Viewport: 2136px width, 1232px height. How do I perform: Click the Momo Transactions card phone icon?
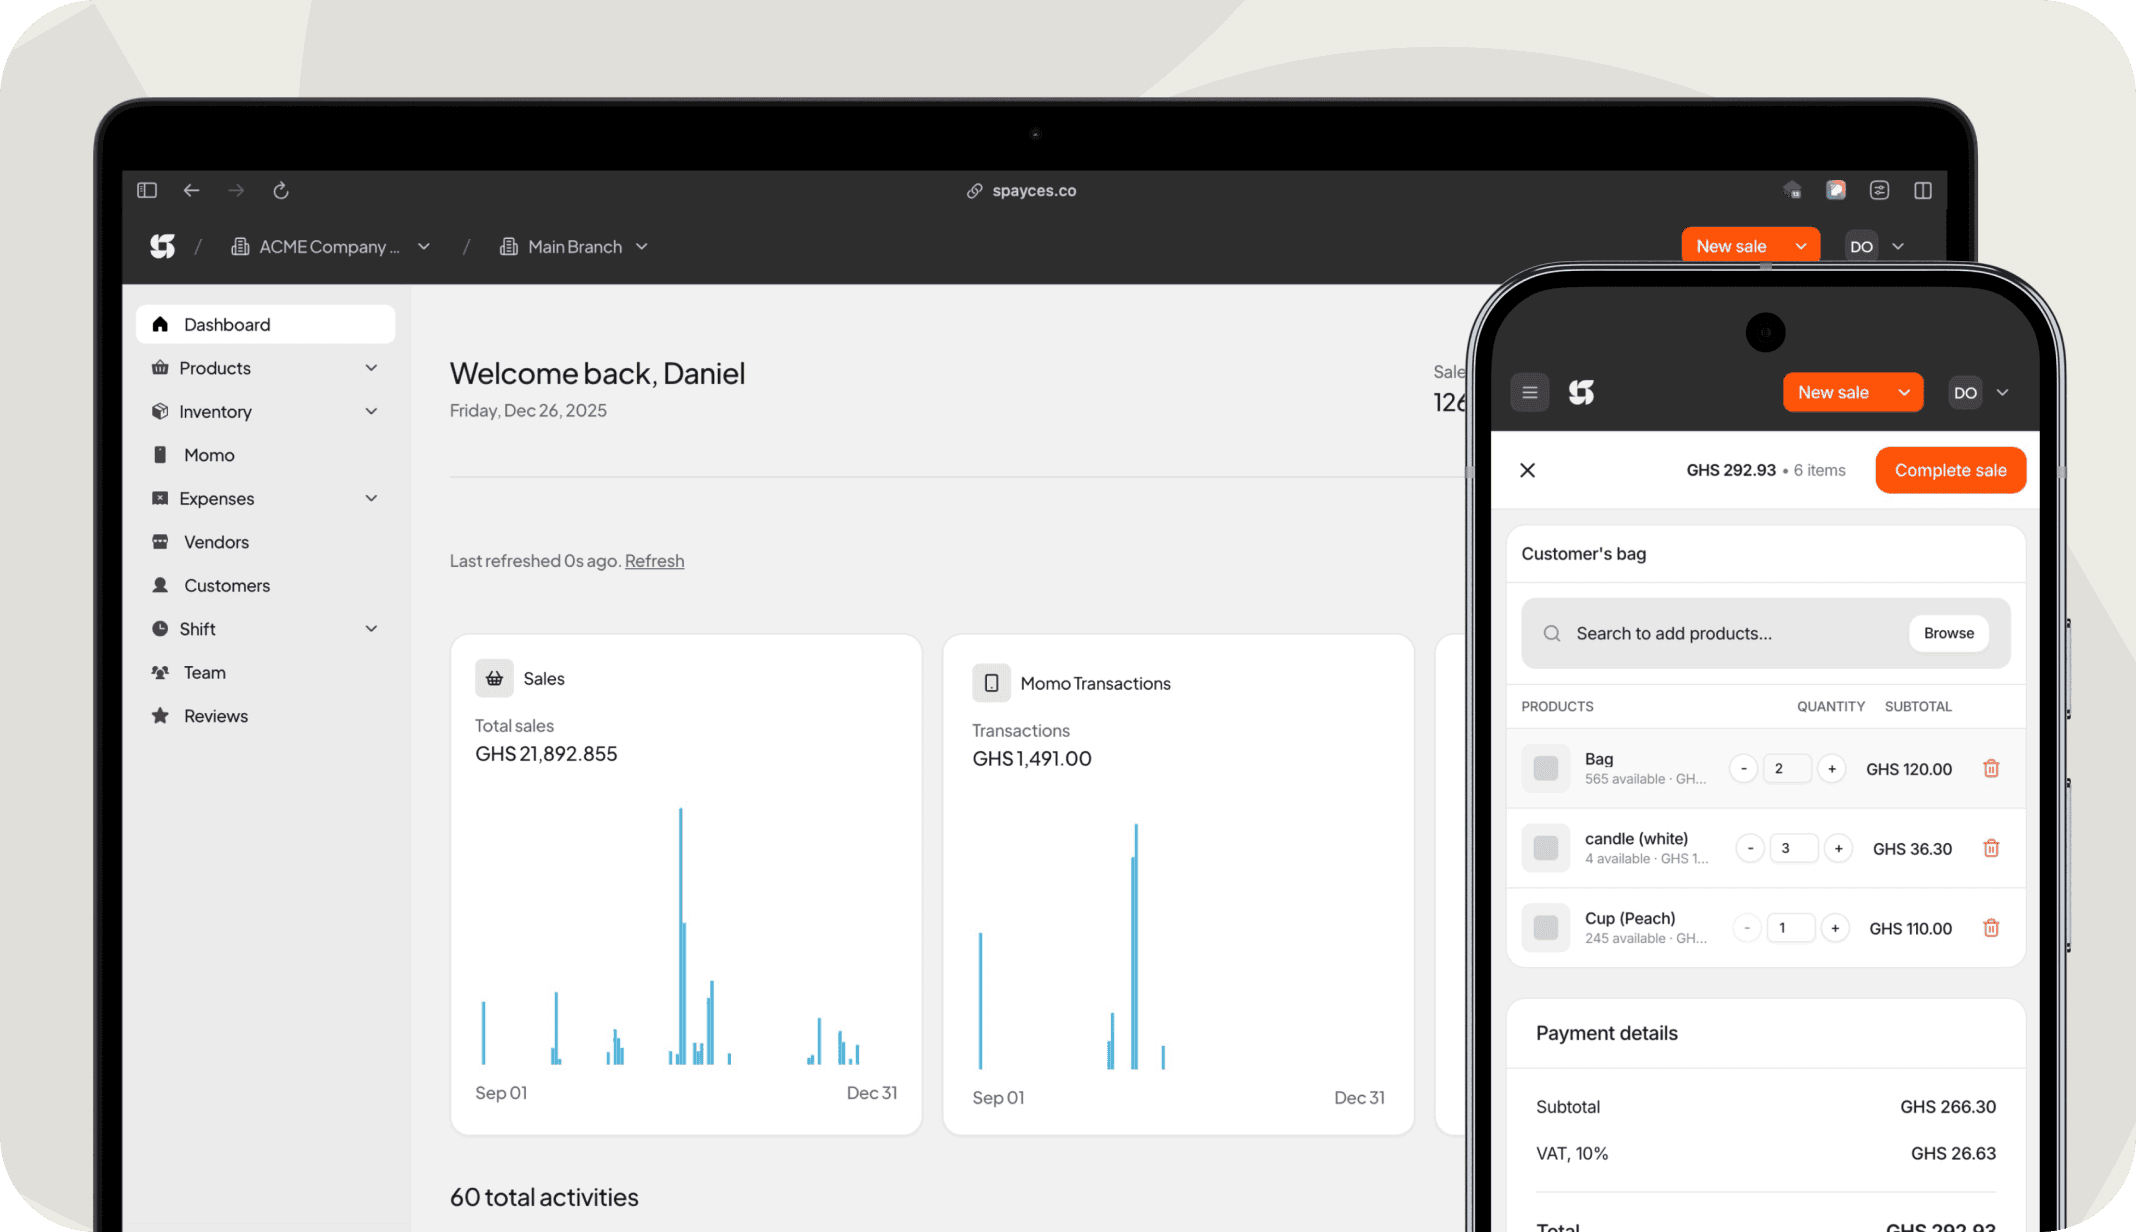click(991, 683)
